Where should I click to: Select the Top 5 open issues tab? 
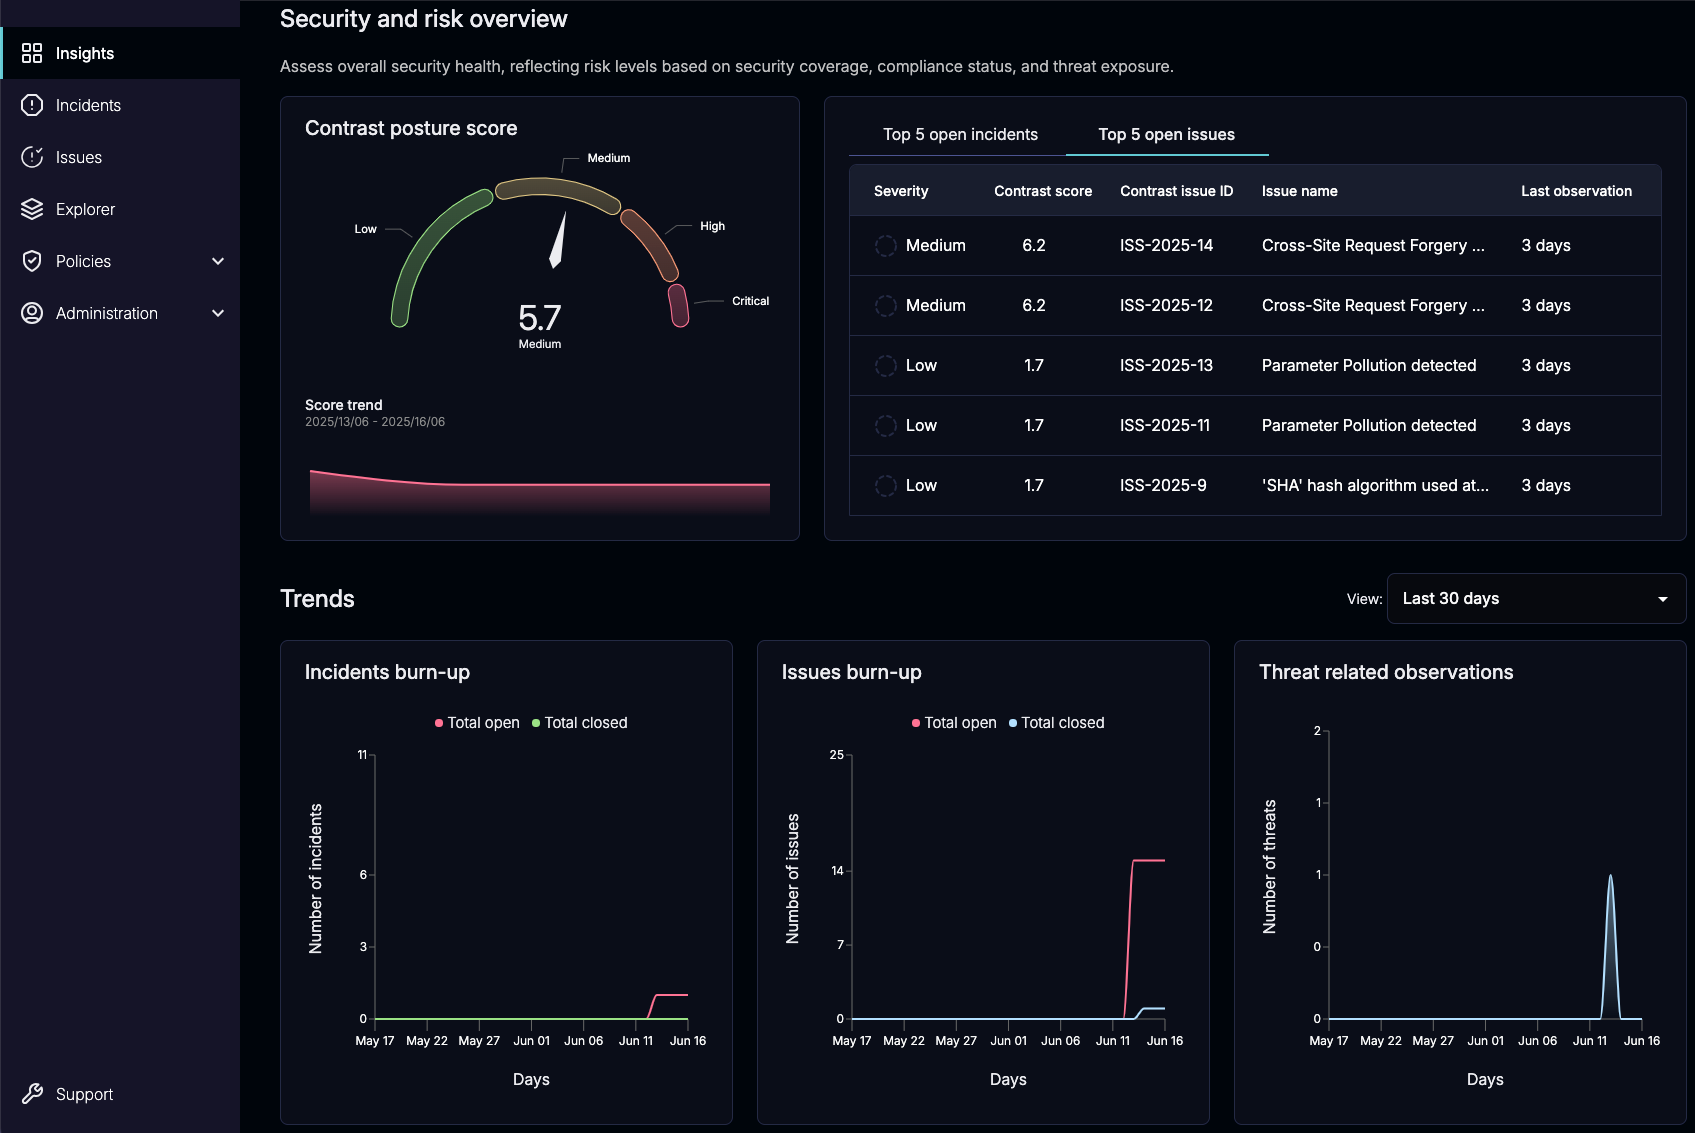(x=1167, y=134)
